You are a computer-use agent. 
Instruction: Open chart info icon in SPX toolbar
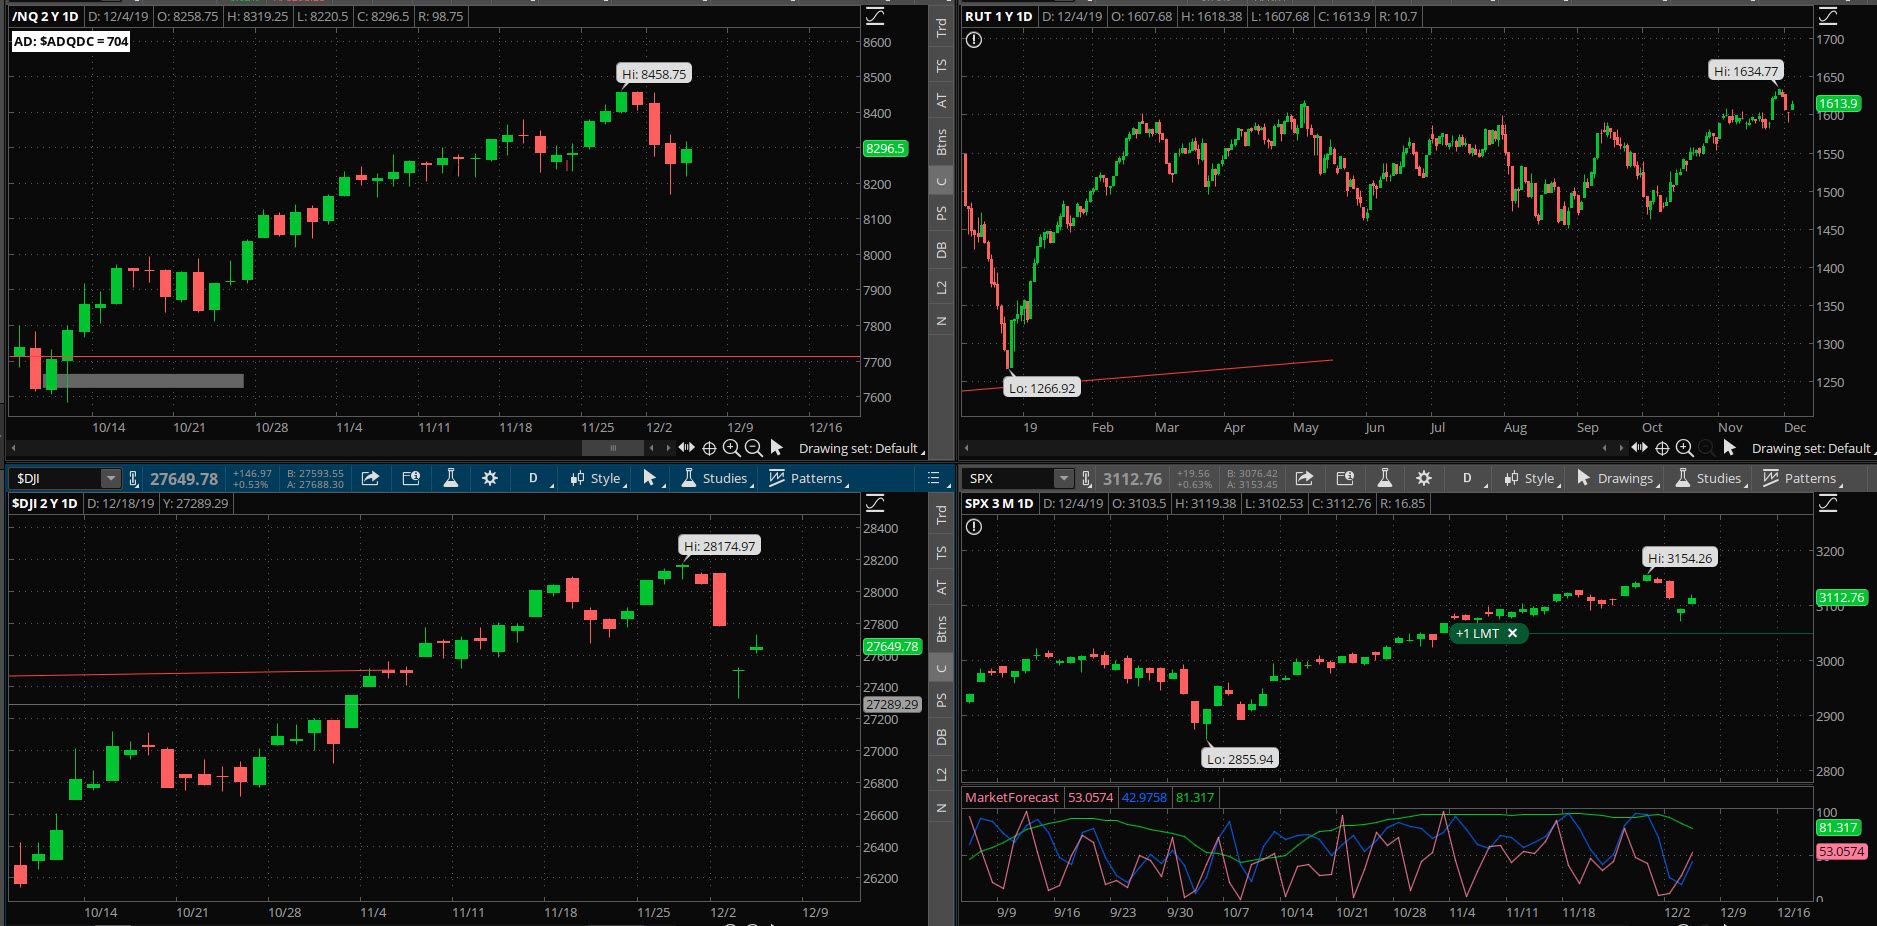pos(1345,478)
